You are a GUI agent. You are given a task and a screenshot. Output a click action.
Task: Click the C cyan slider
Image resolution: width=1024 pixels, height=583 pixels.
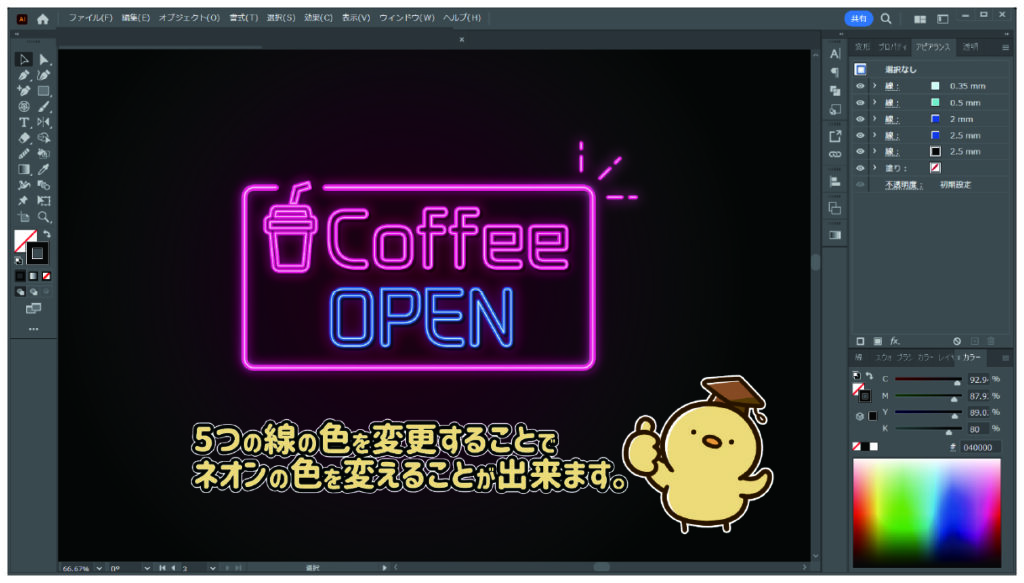click(928, 379)
